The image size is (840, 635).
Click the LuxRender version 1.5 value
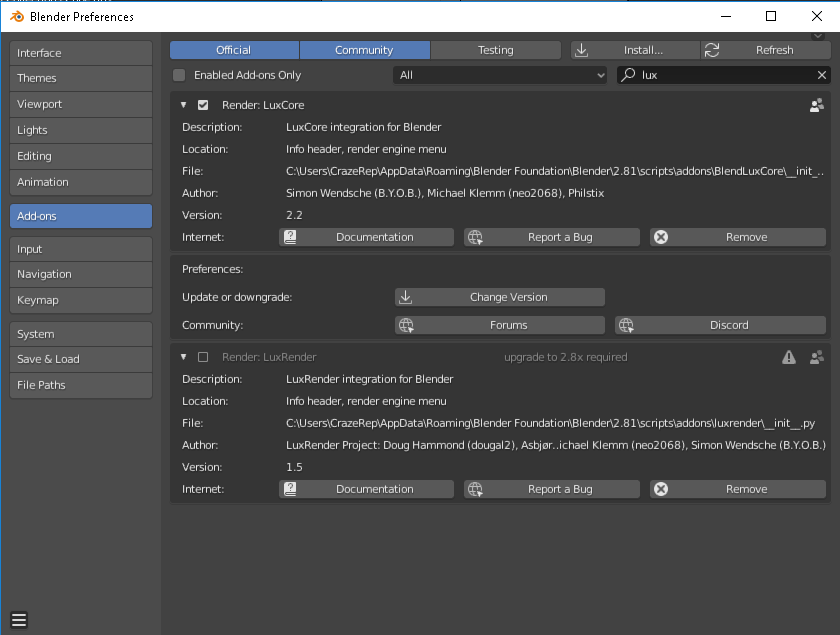294,467
